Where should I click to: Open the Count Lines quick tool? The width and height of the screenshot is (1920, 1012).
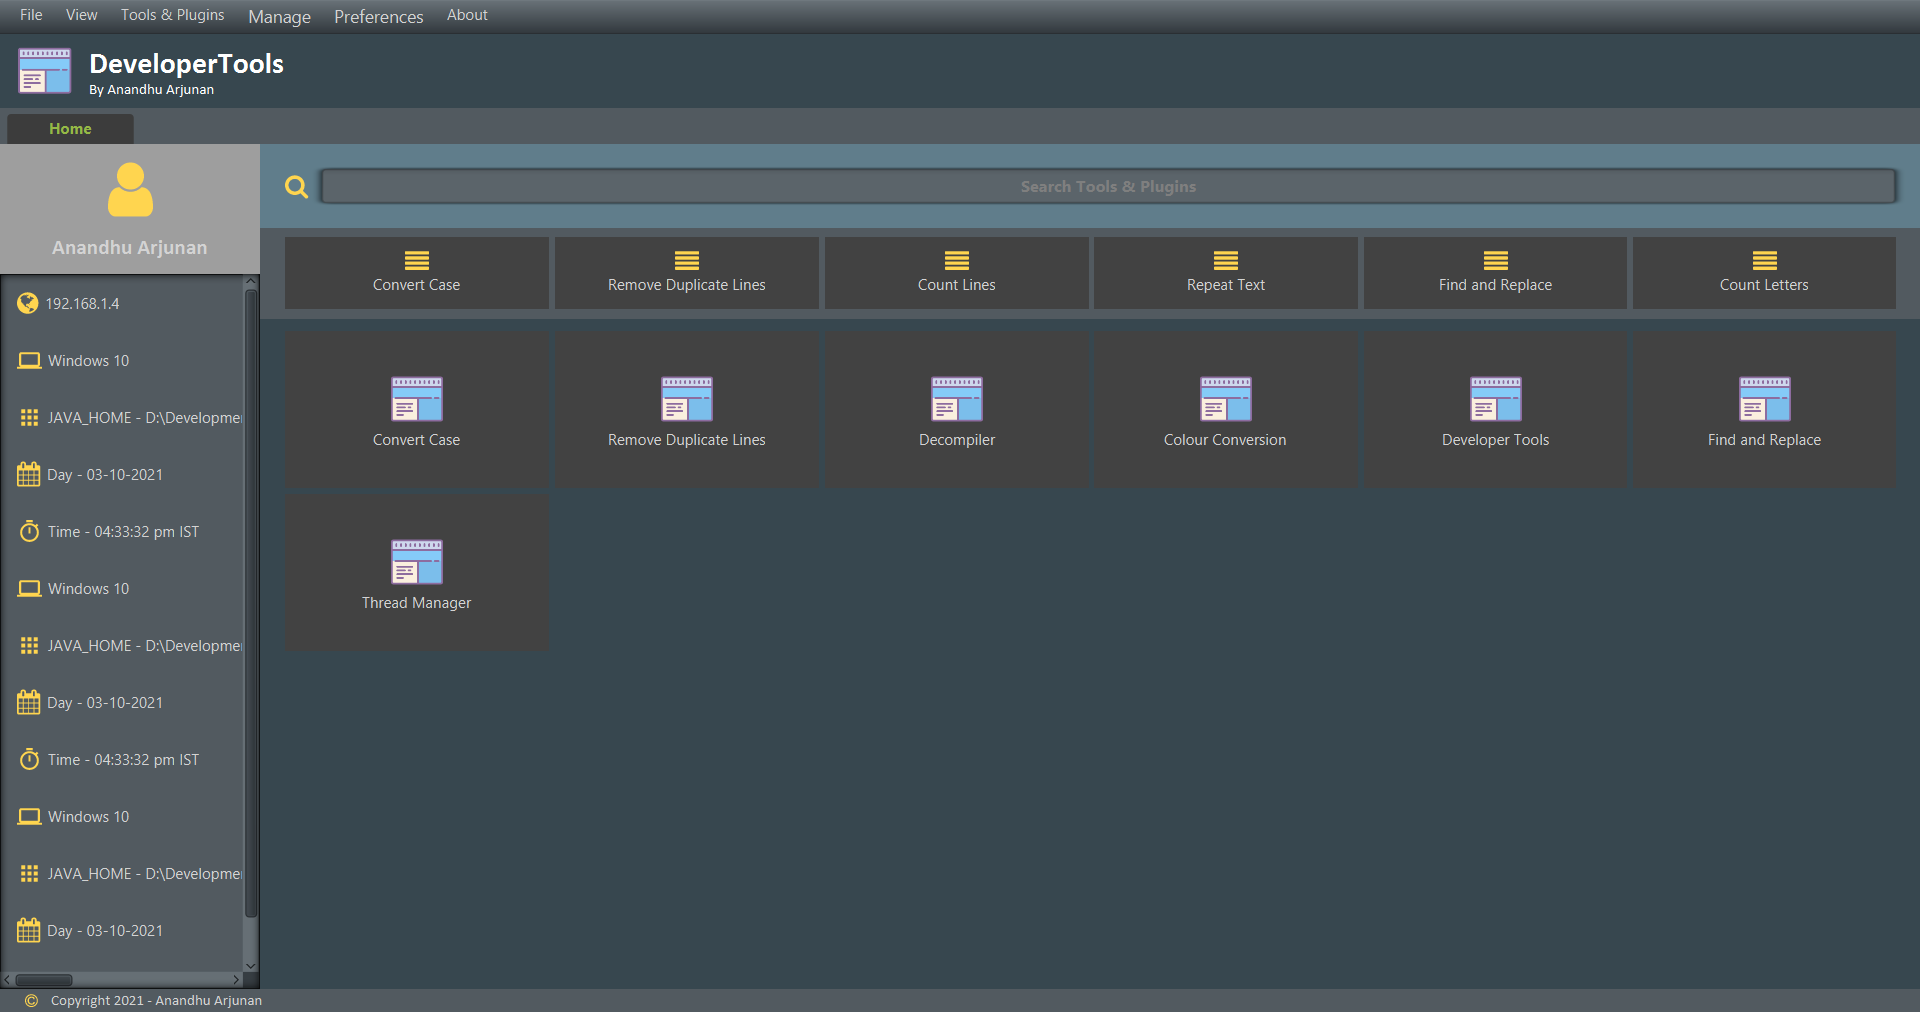(x=956, y=272)
